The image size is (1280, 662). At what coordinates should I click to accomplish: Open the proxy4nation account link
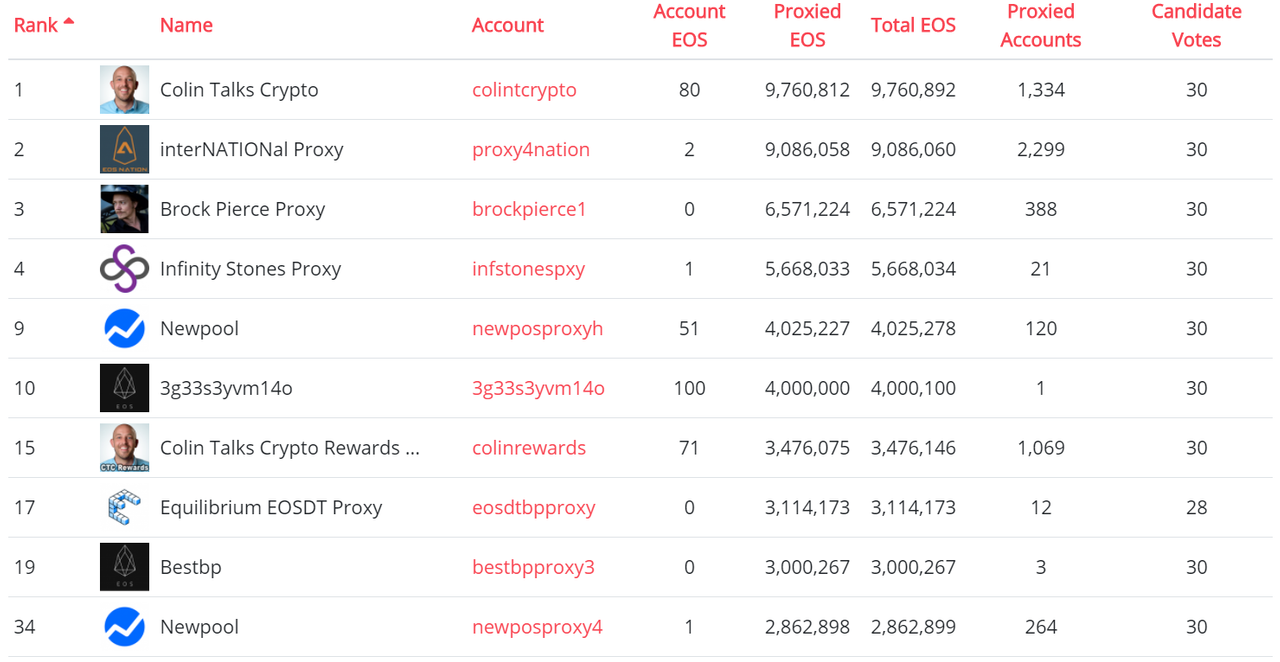(531, 150)
